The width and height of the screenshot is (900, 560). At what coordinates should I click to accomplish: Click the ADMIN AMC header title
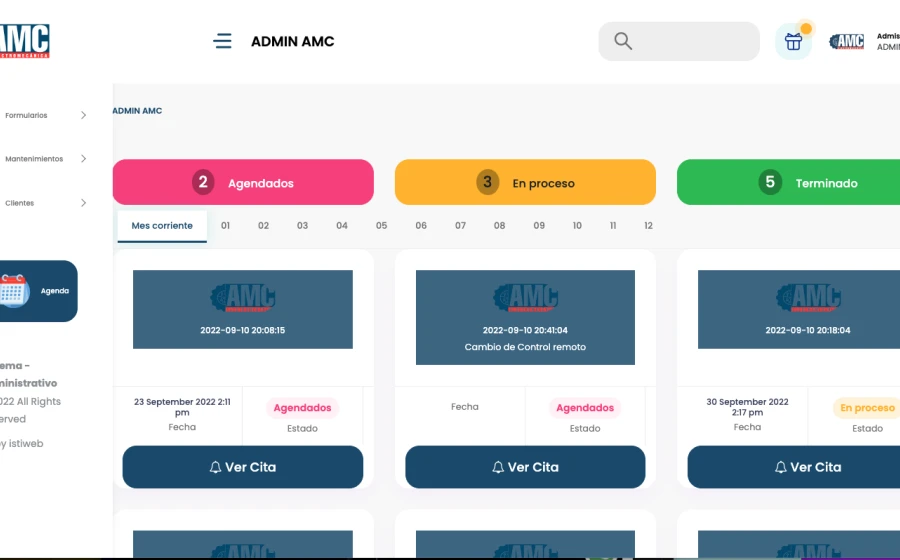coord(293,41)
